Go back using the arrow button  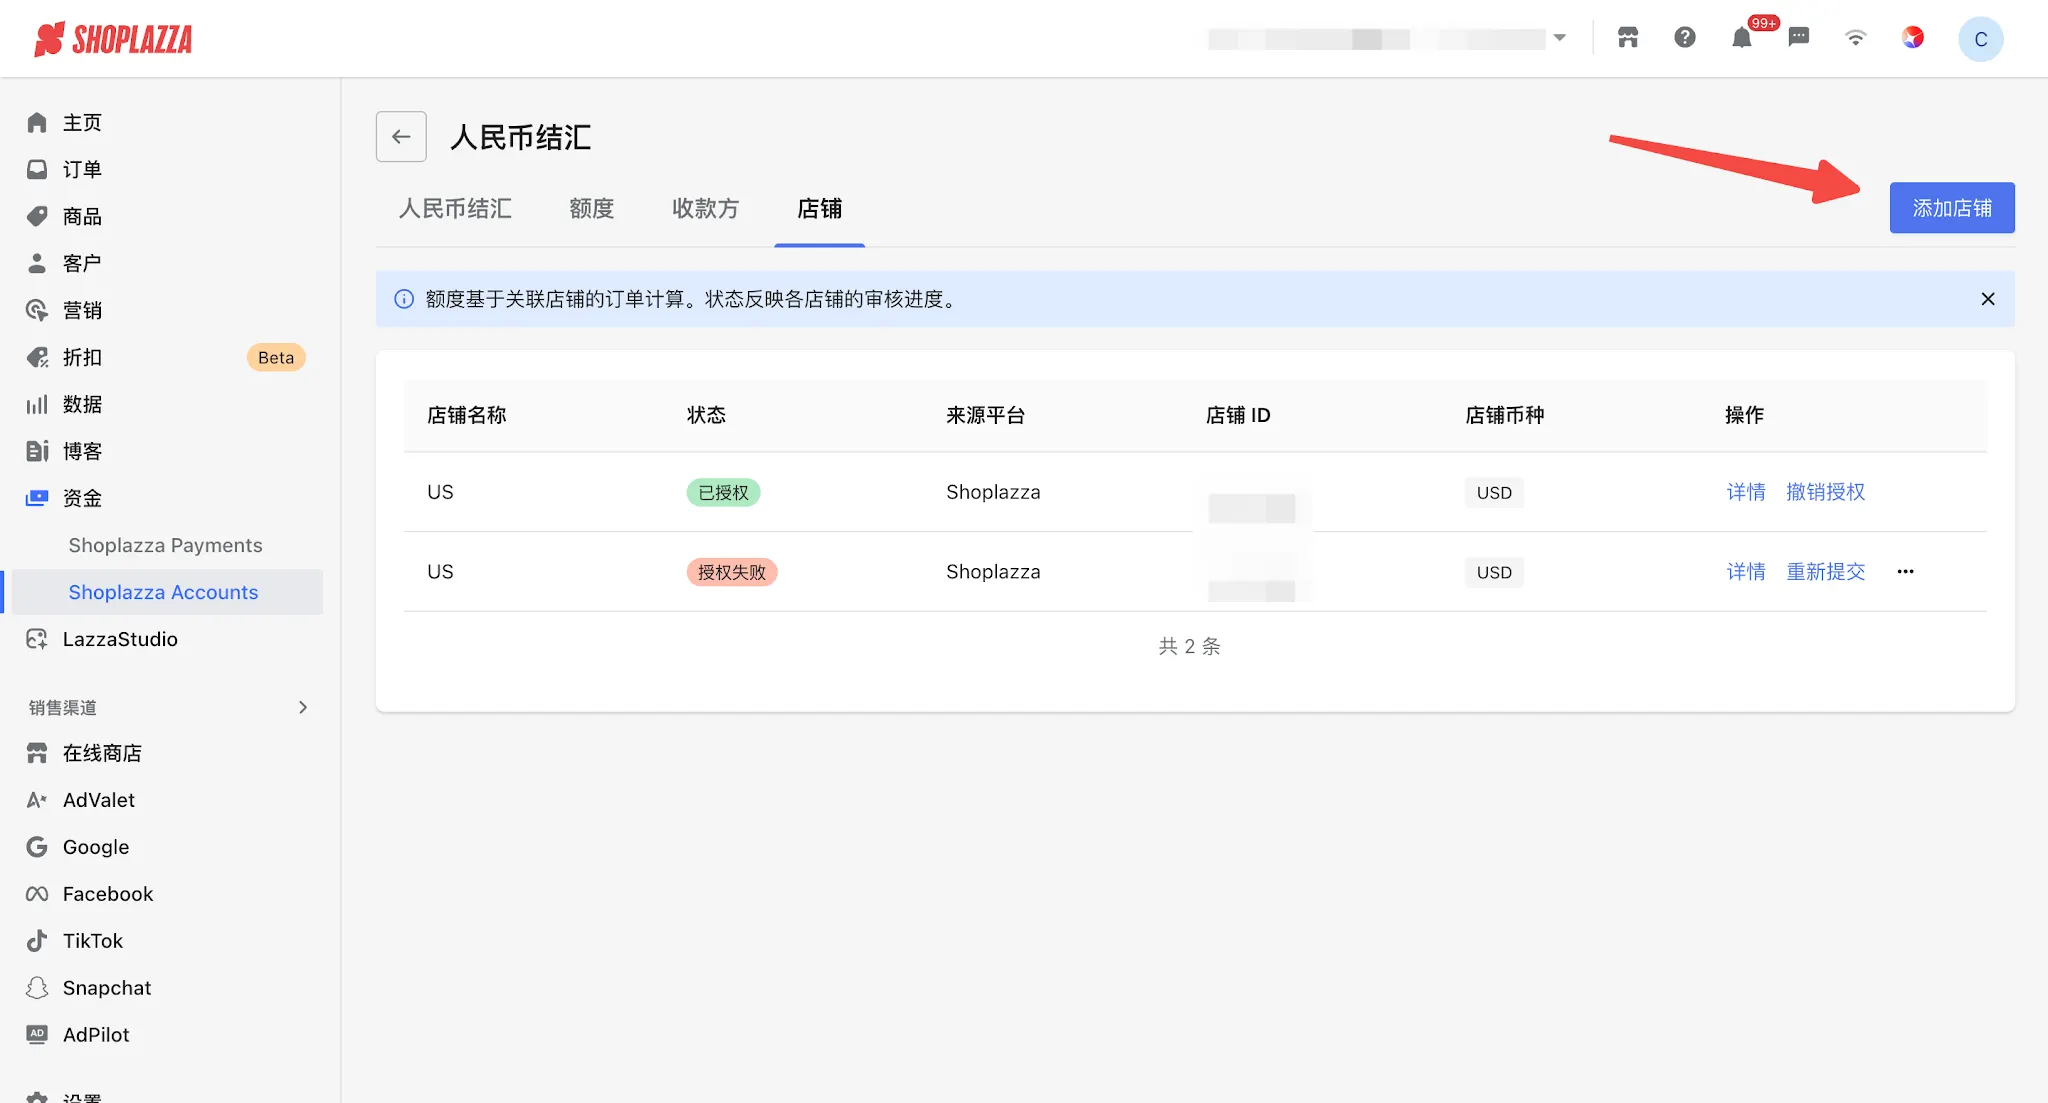[401, 136]
